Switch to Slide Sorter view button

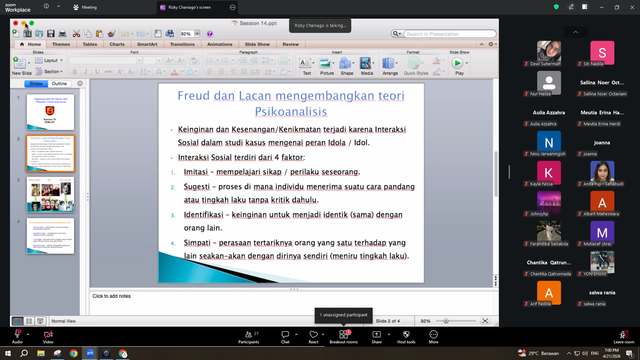29,321
